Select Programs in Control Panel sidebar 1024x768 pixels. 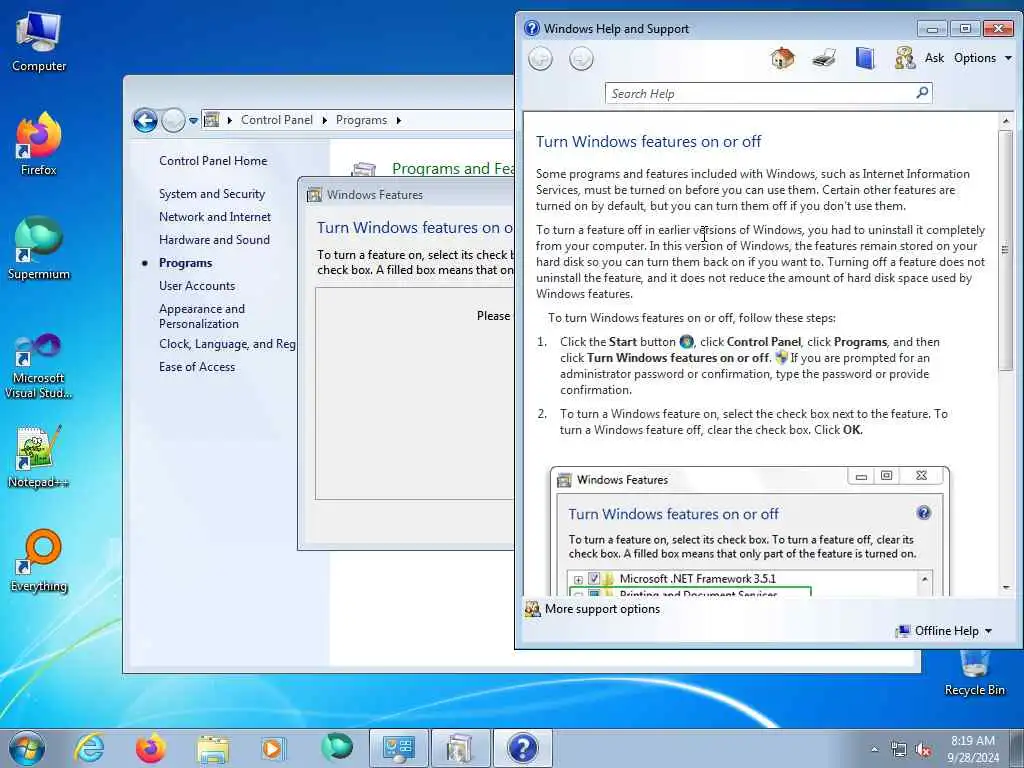pos(185,263)
